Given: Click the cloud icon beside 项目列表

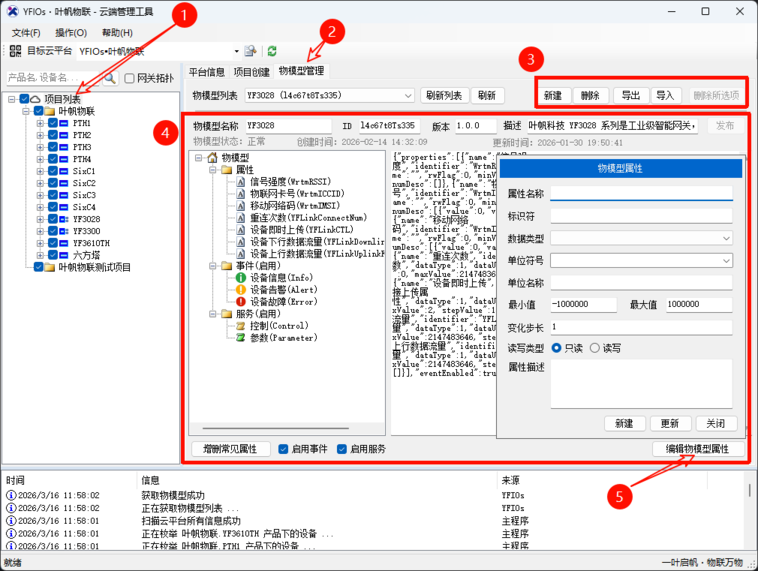Looking at the screenshot, I should coord(36,99).
